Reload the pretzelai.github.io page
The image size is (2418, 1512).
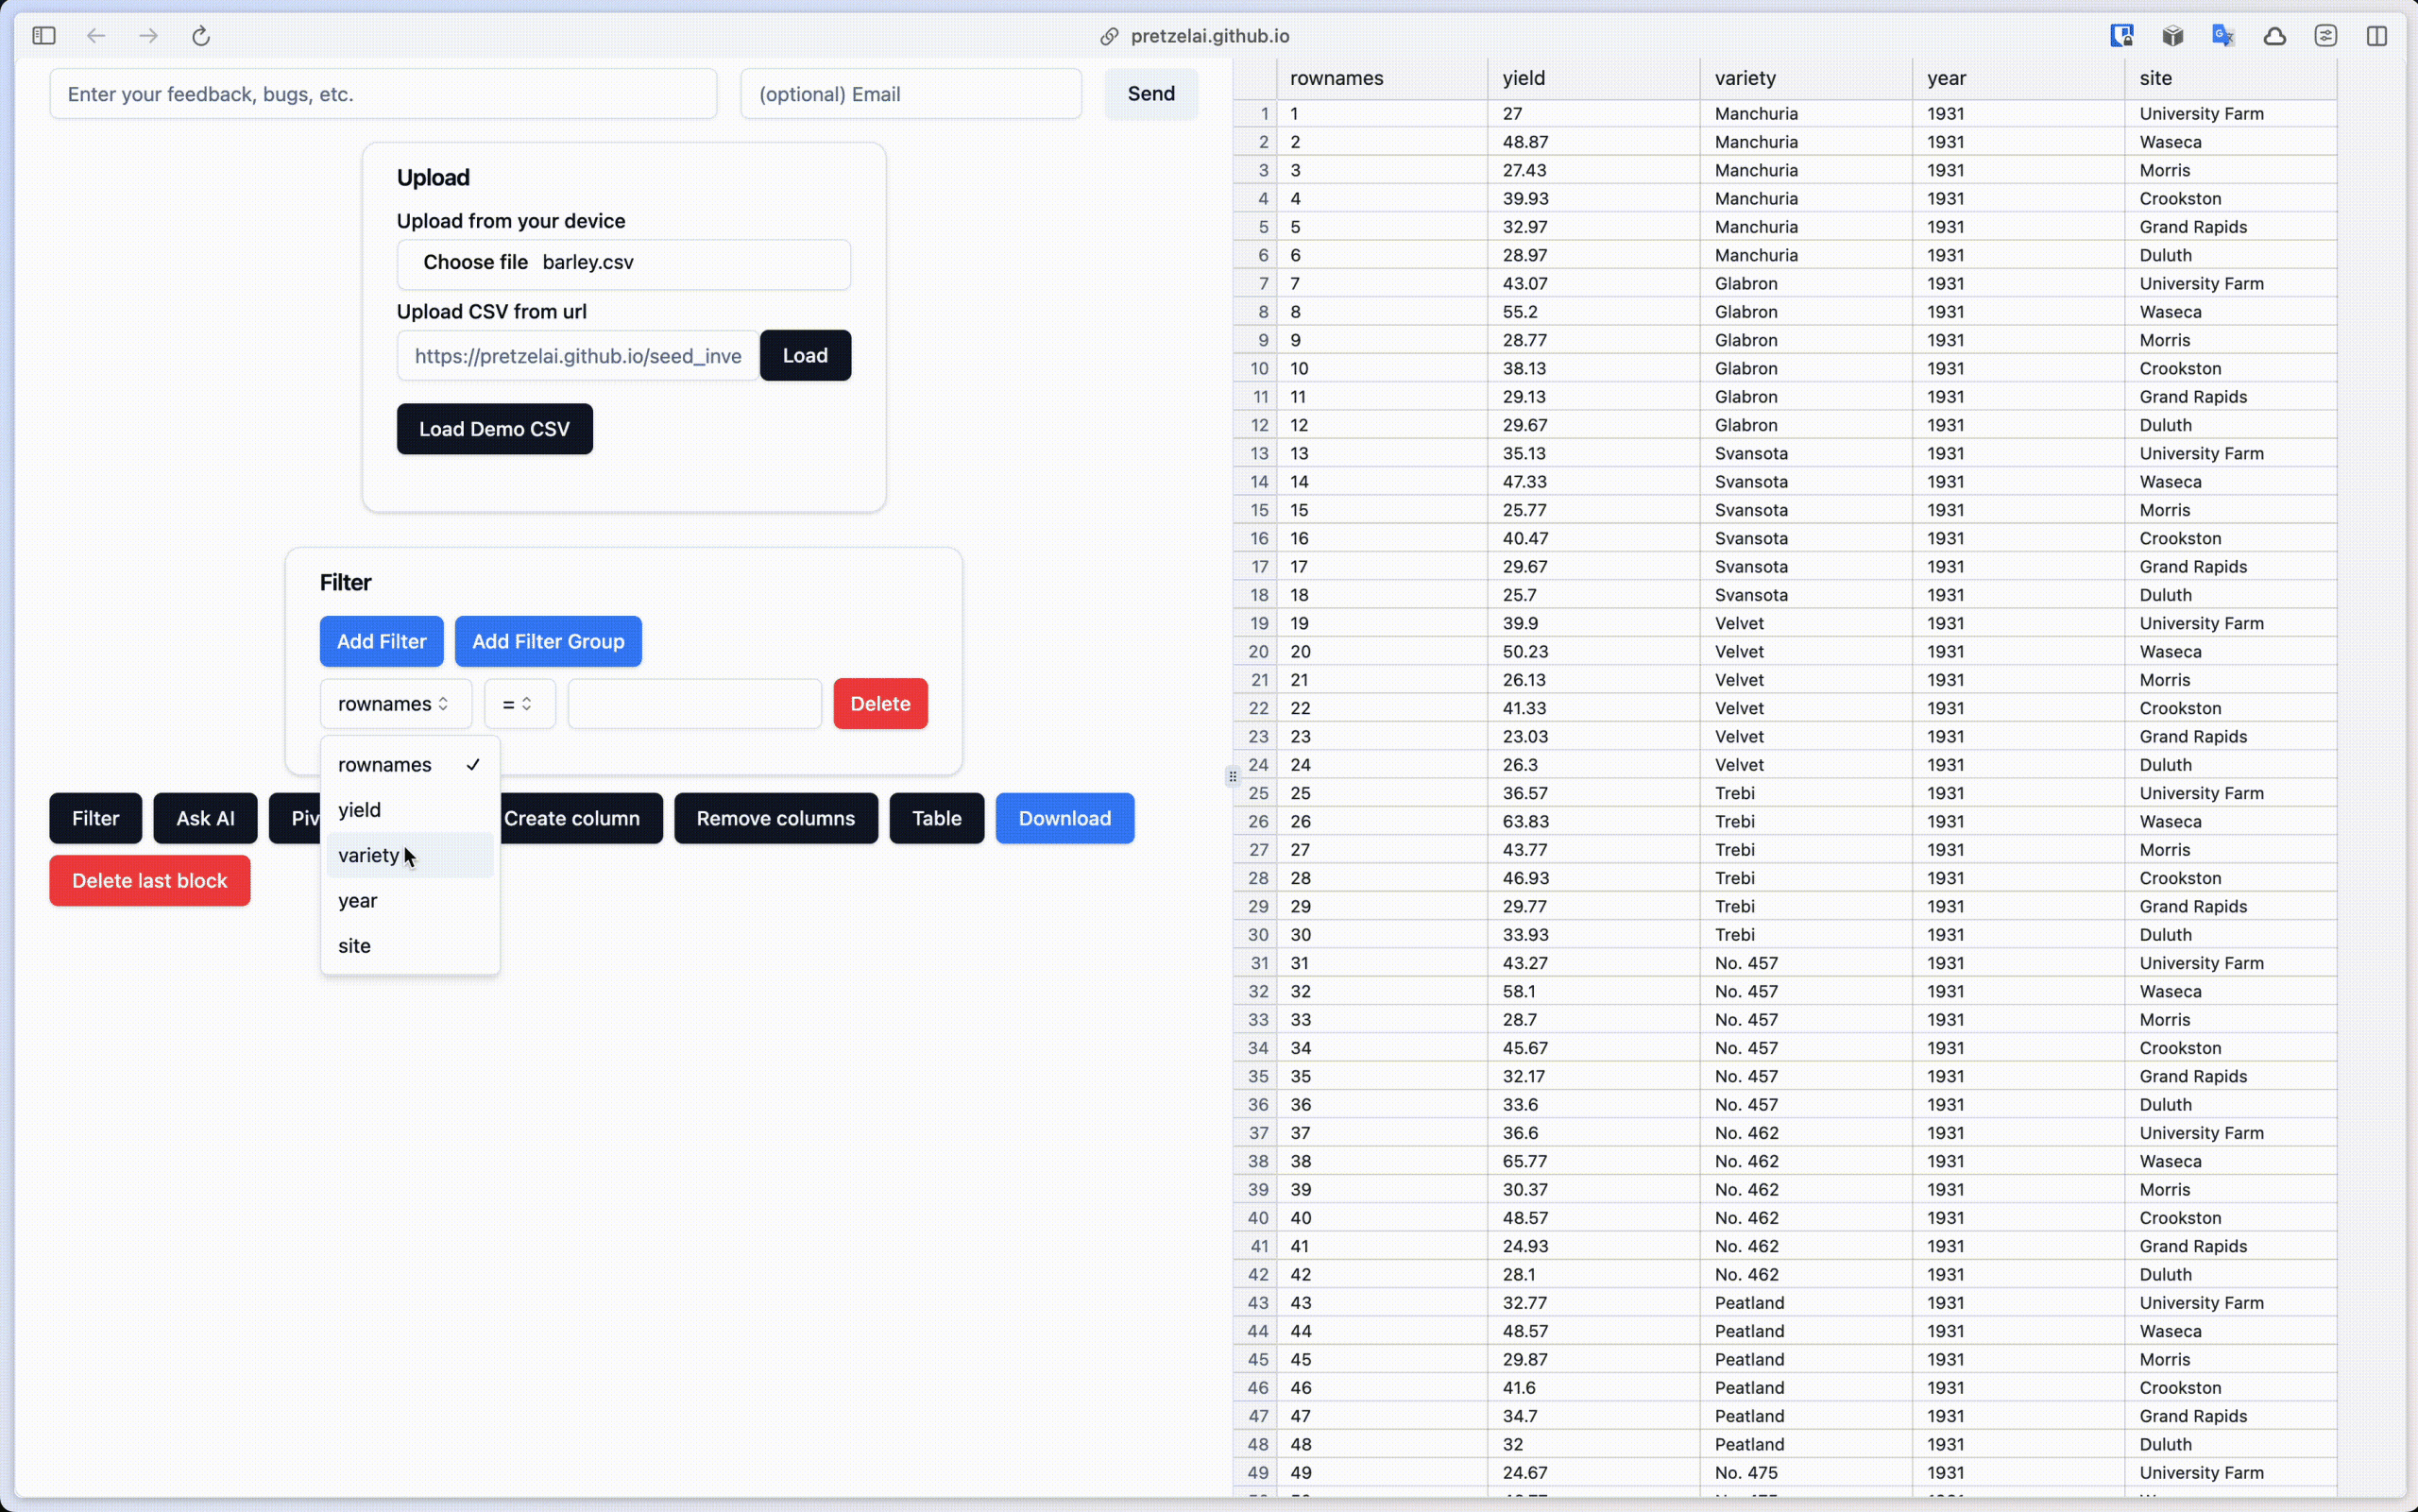coord(200,35)
